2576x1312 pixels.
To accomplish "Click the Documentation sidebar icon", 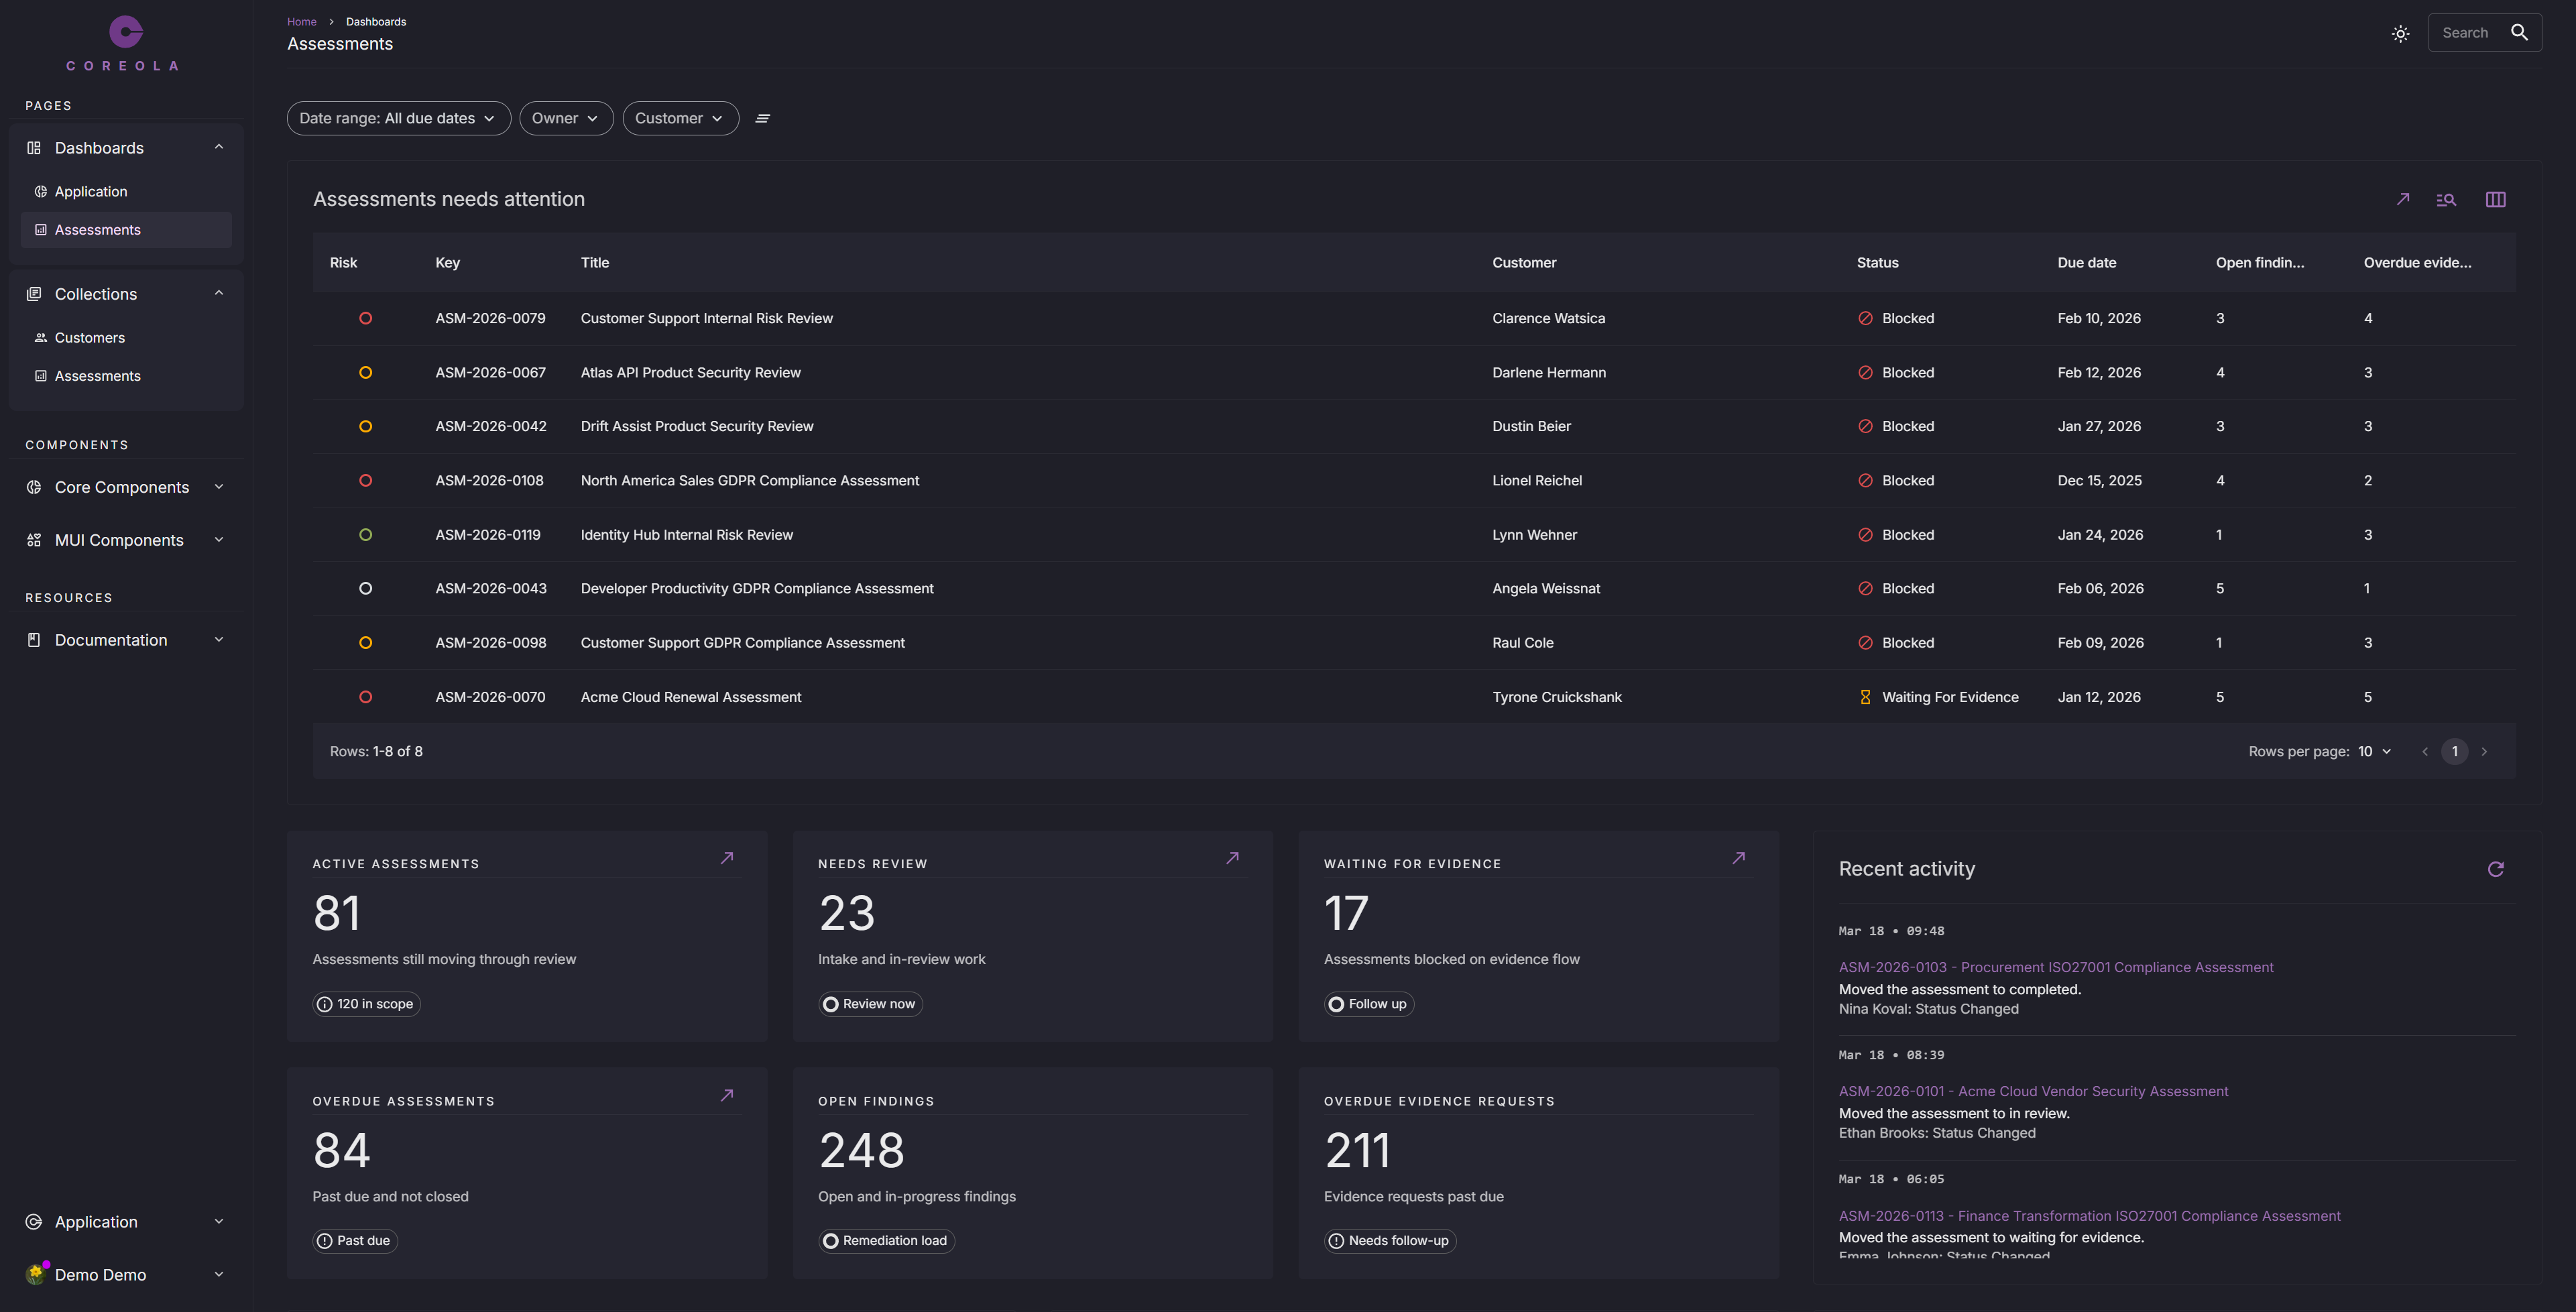I will click(34, 640).
